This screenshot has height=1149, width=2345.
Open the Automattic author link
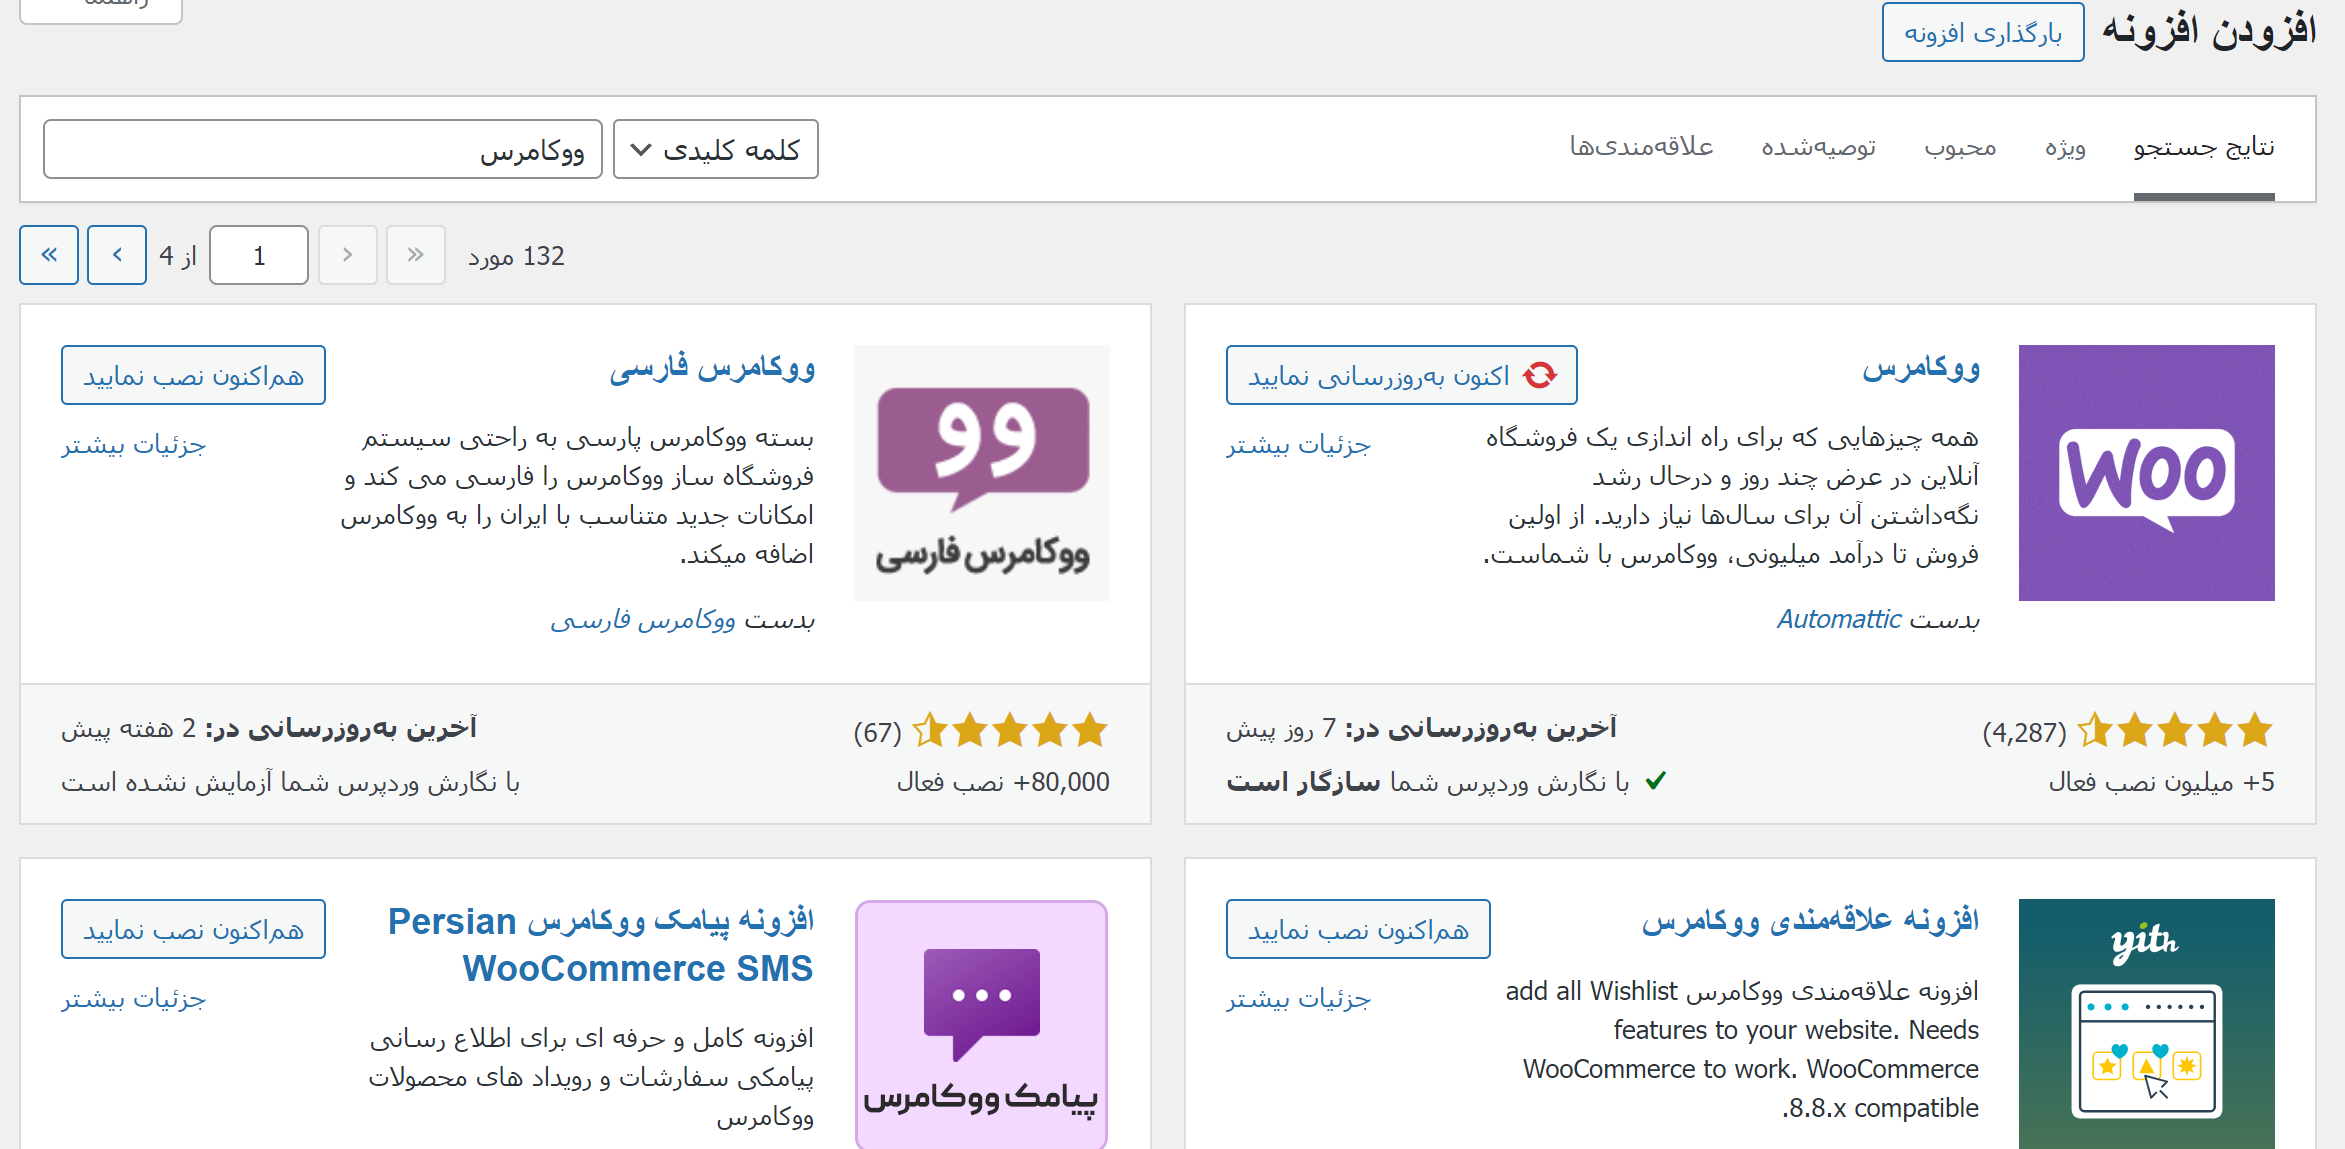(x=1838, y=619)
